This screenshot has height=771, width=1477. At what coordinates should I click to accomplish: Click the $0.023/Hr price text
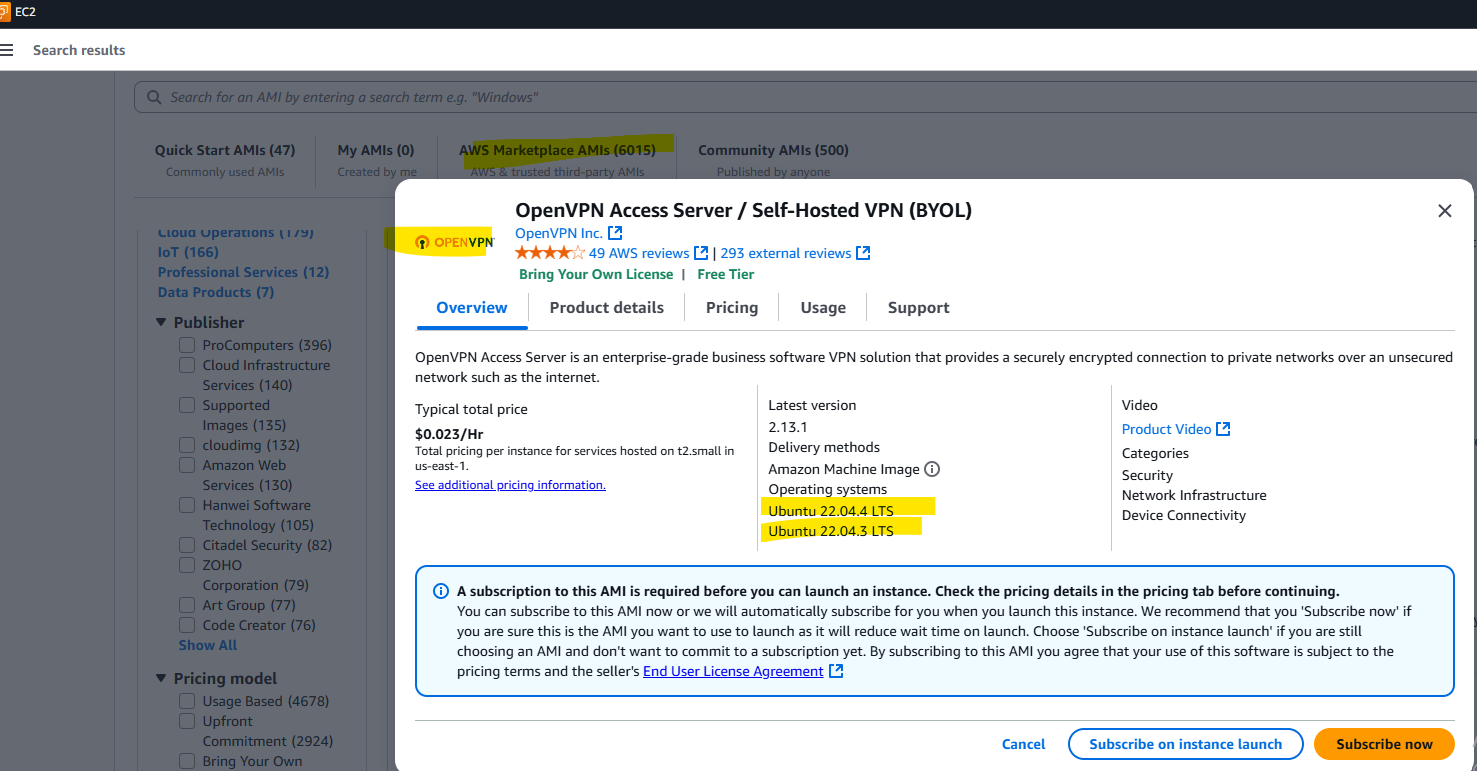pos(448,434)
